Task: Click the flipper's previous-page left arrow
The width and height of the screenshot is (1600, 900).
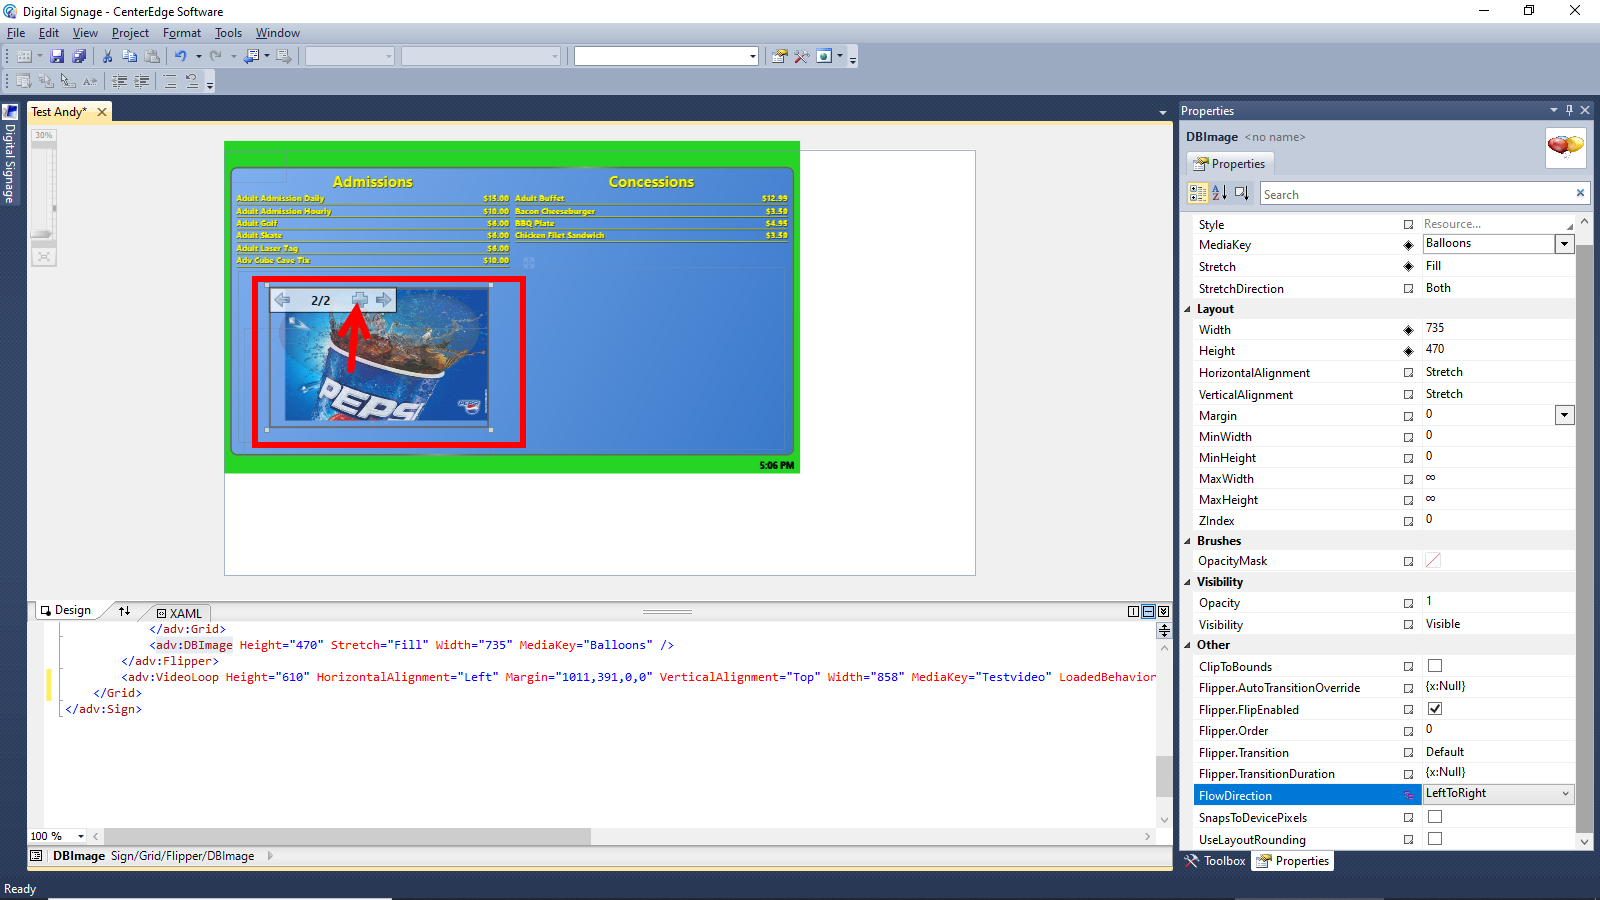Action: point(283,300)
